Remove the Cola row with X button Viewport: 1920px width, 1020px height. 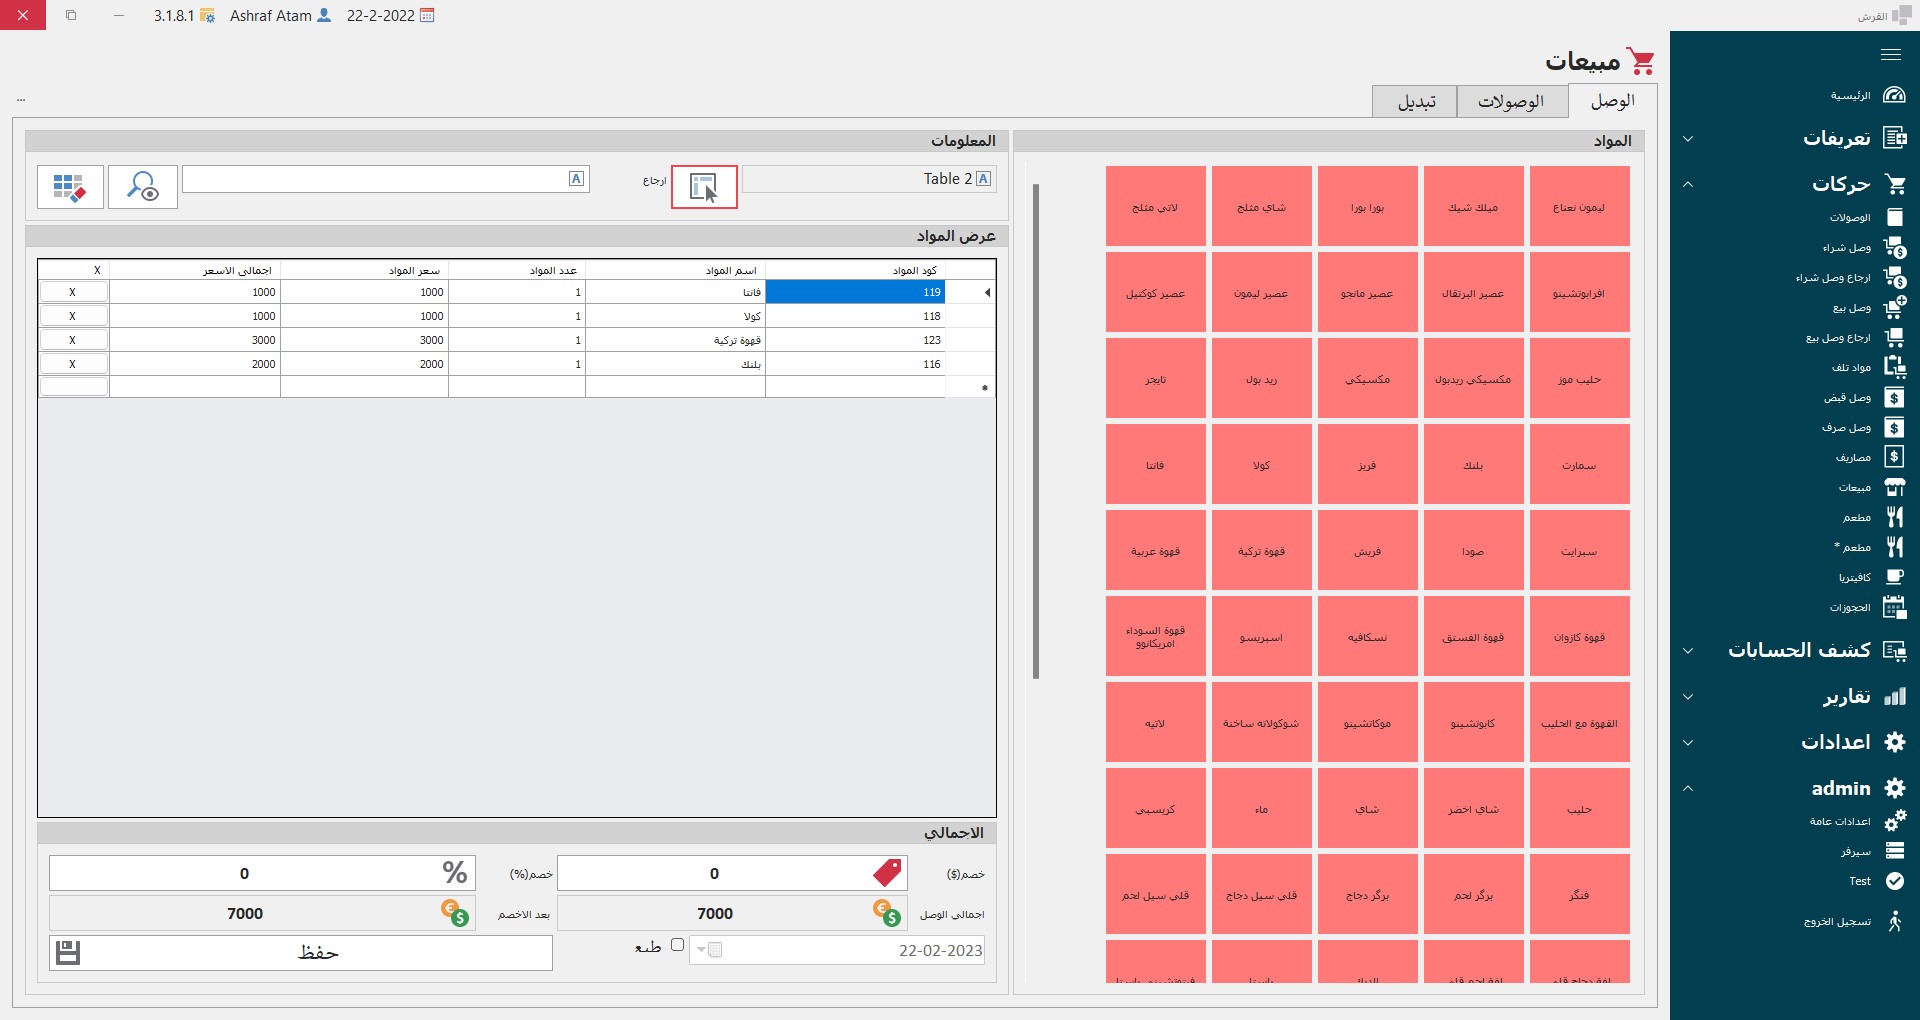[73, 316]
